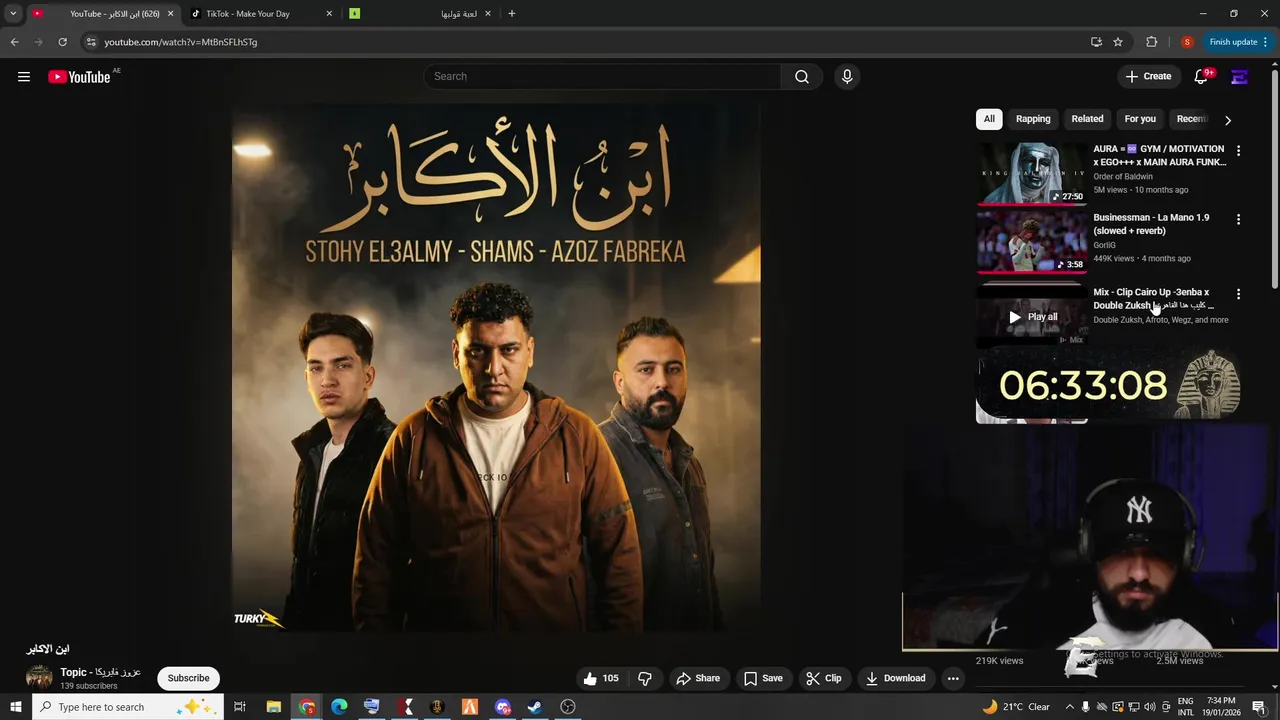Open Windows notification center icon
The image size is (1280, 720).
[x=1259, y=707]
